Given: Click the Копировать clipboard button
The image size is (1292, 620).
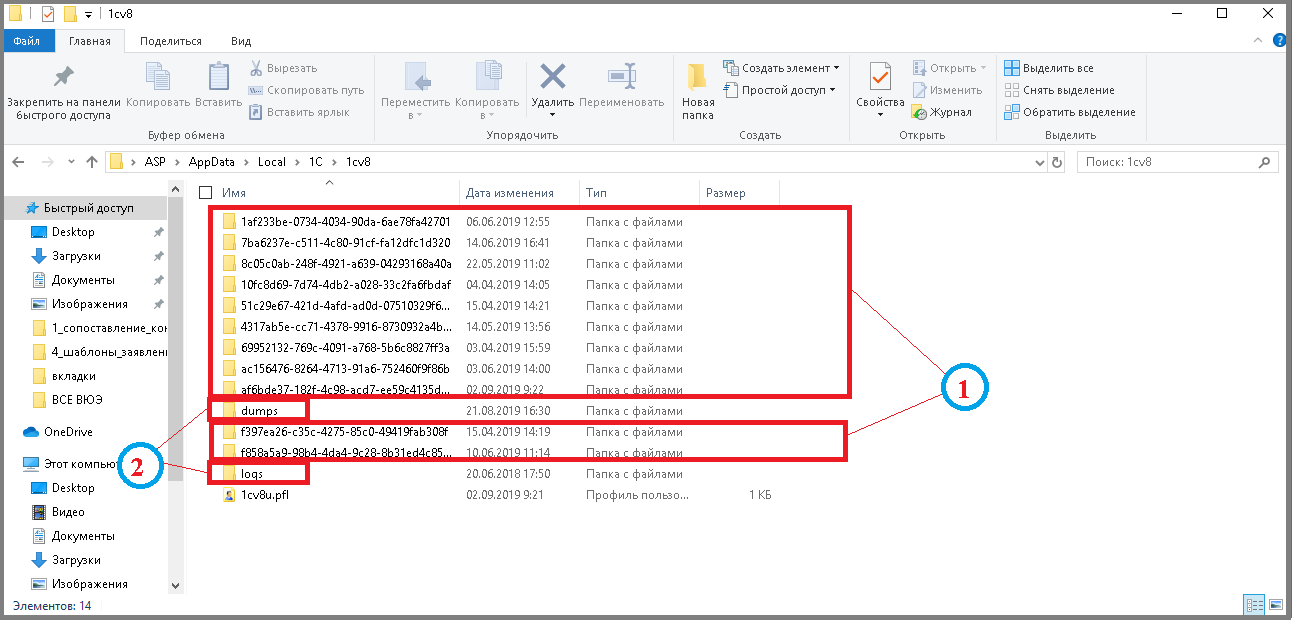Looking at the screenshot, I should (158, 85).
